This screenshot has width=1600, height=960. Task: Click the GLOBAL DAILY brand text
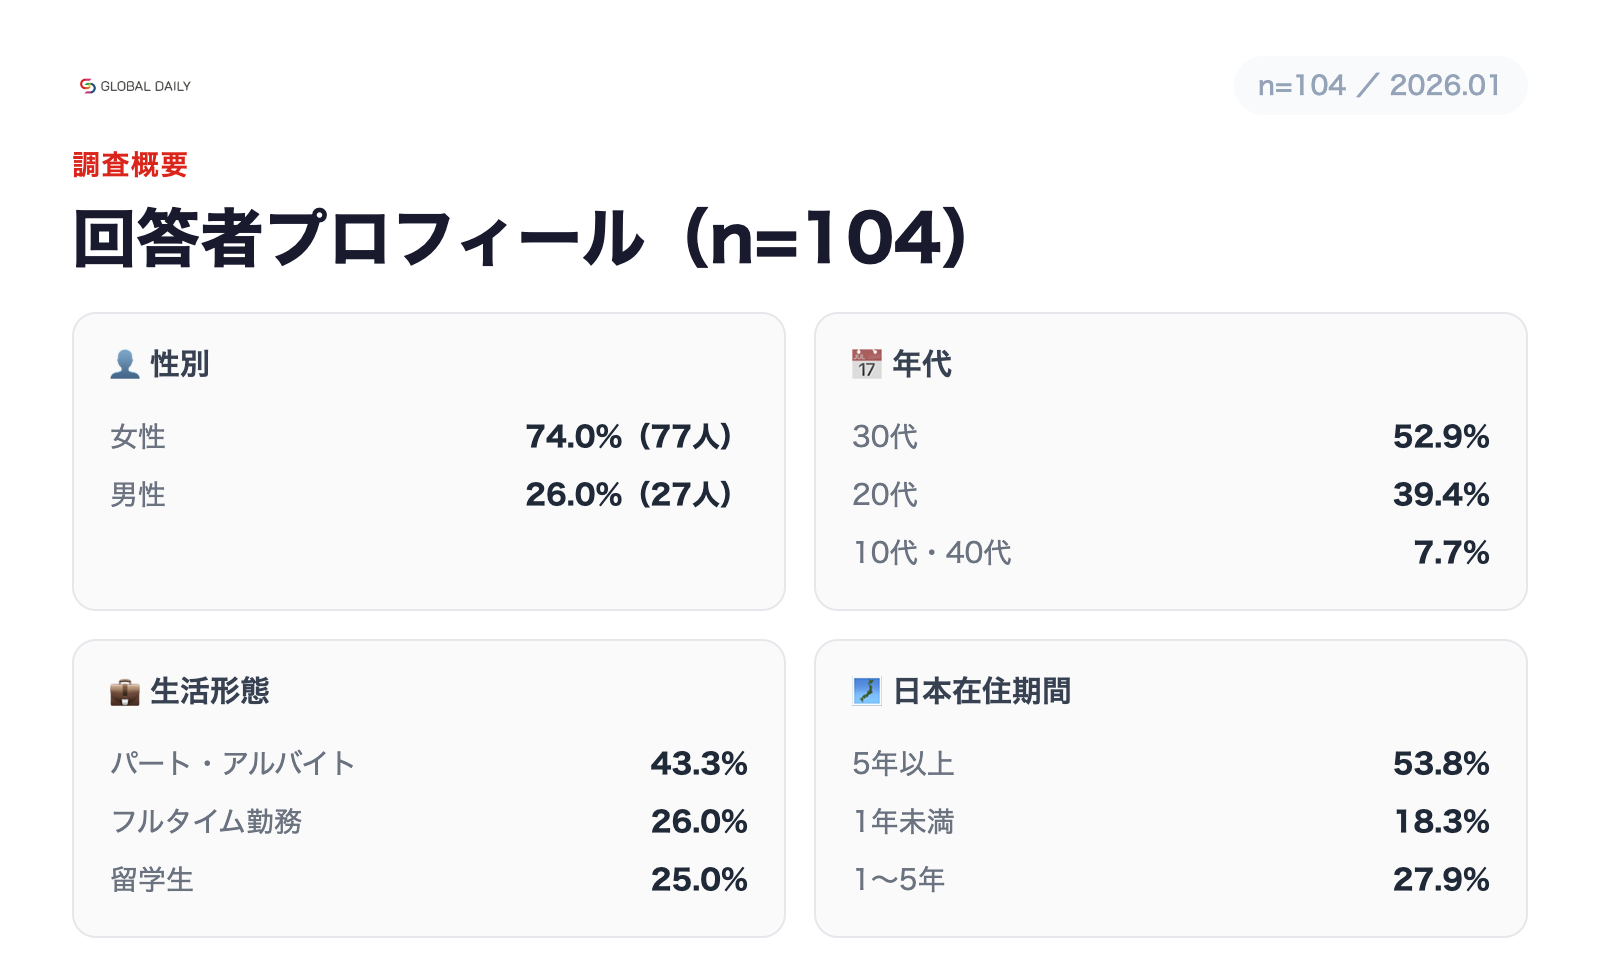point(145,87)
